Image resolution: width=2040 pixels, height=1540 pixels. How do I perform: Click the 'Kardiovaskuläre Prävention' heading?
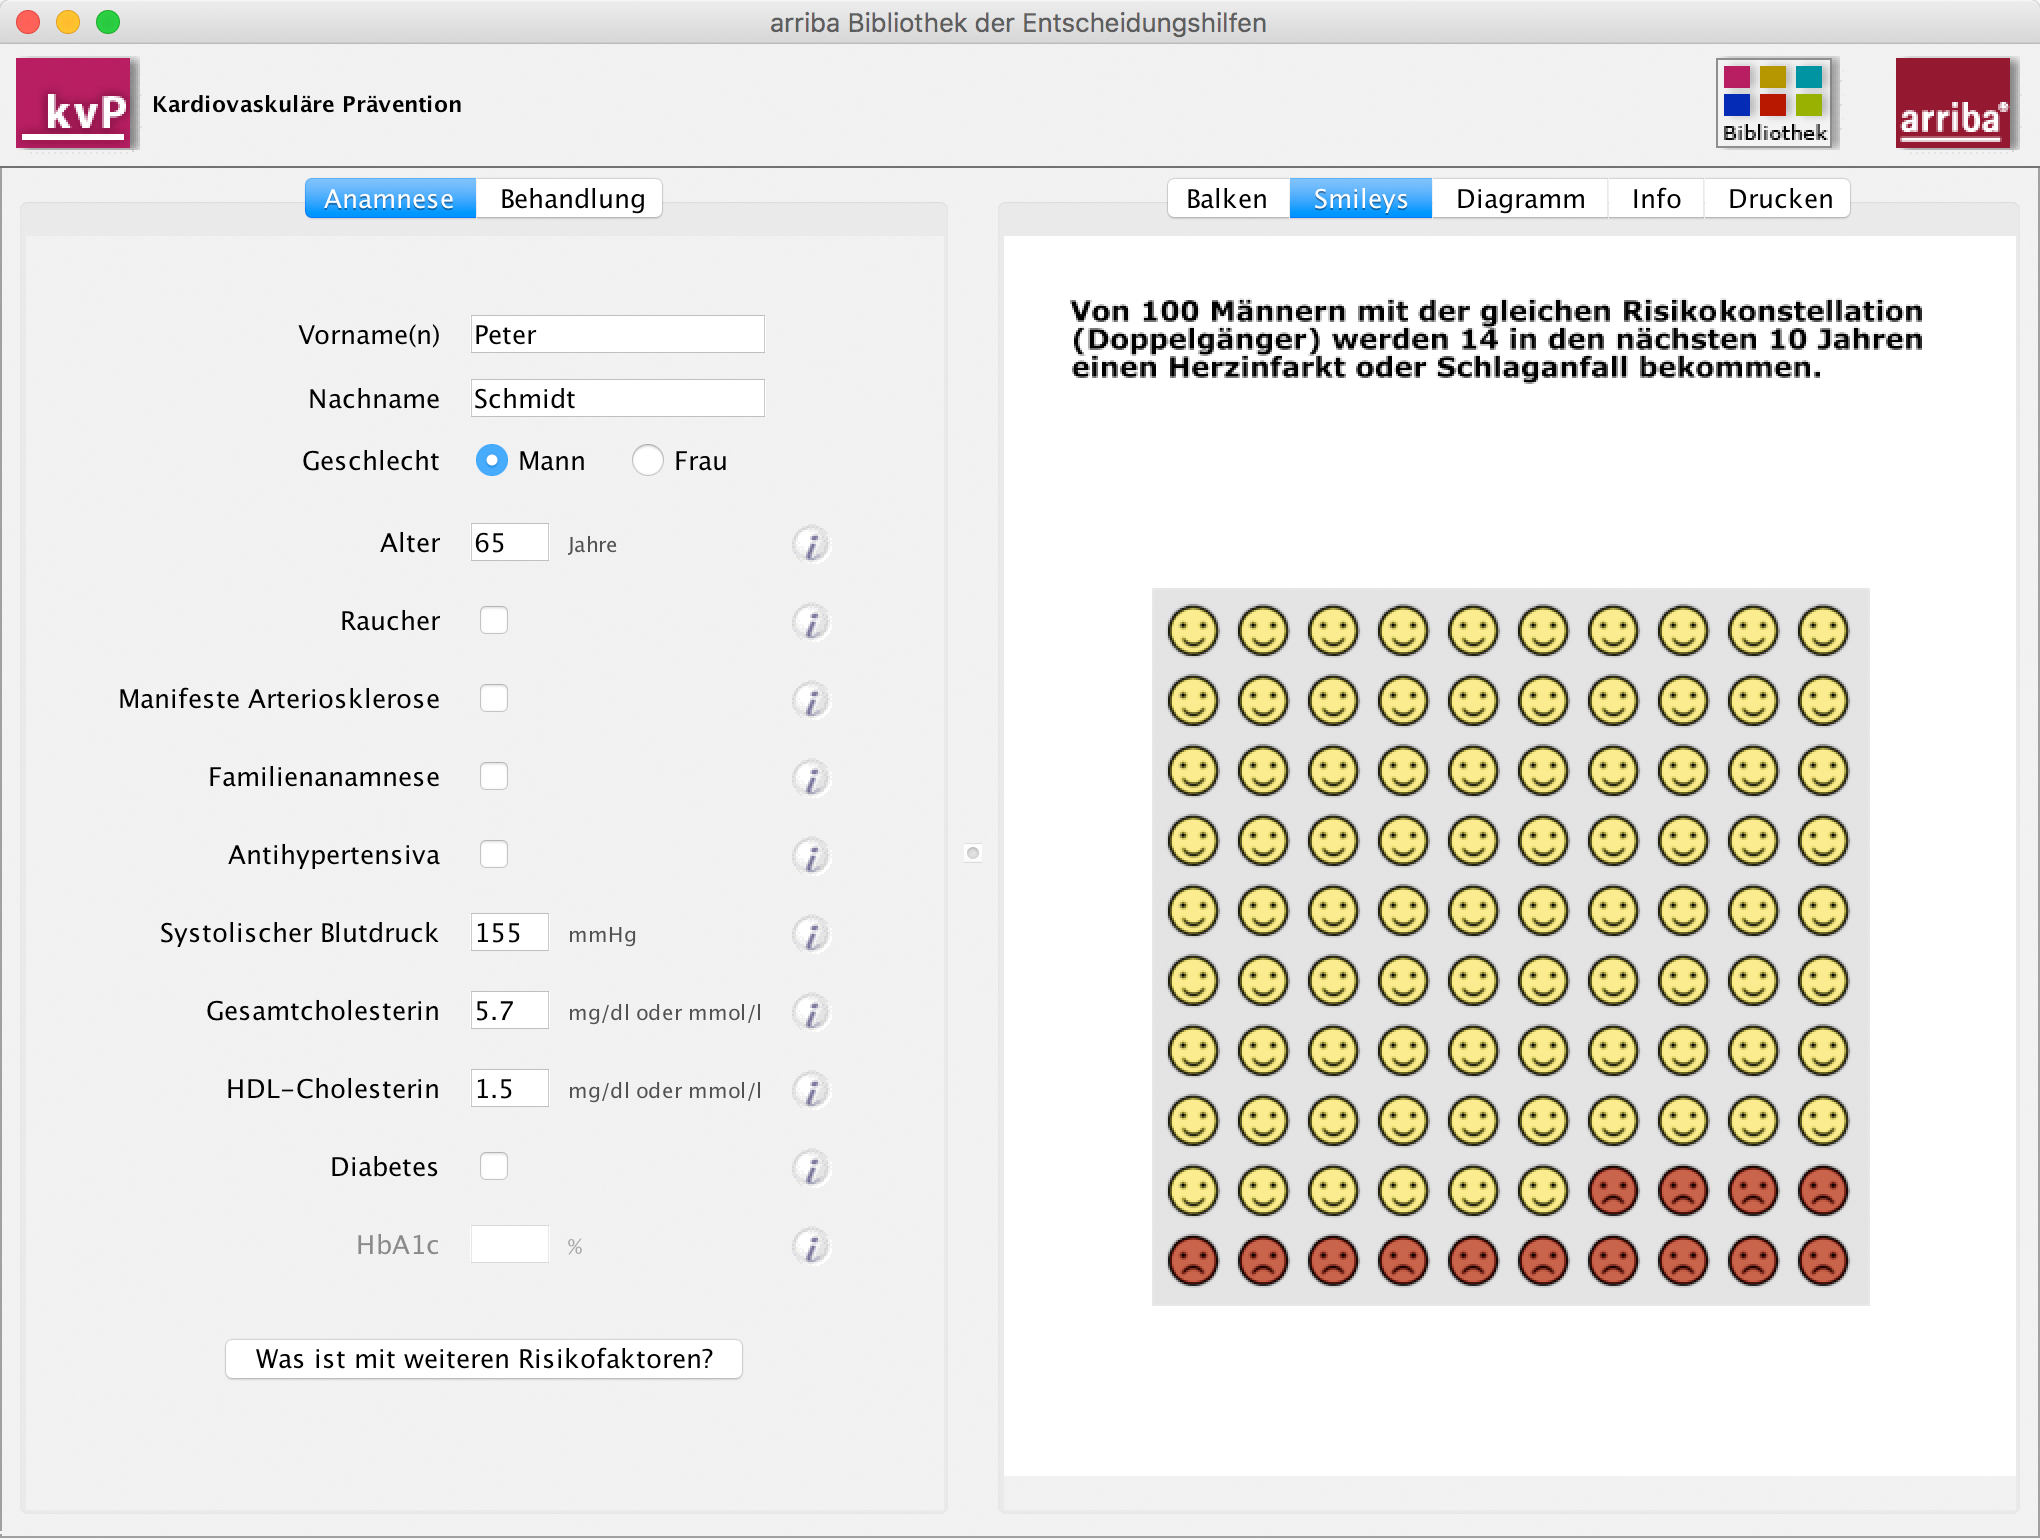point(307,104)
